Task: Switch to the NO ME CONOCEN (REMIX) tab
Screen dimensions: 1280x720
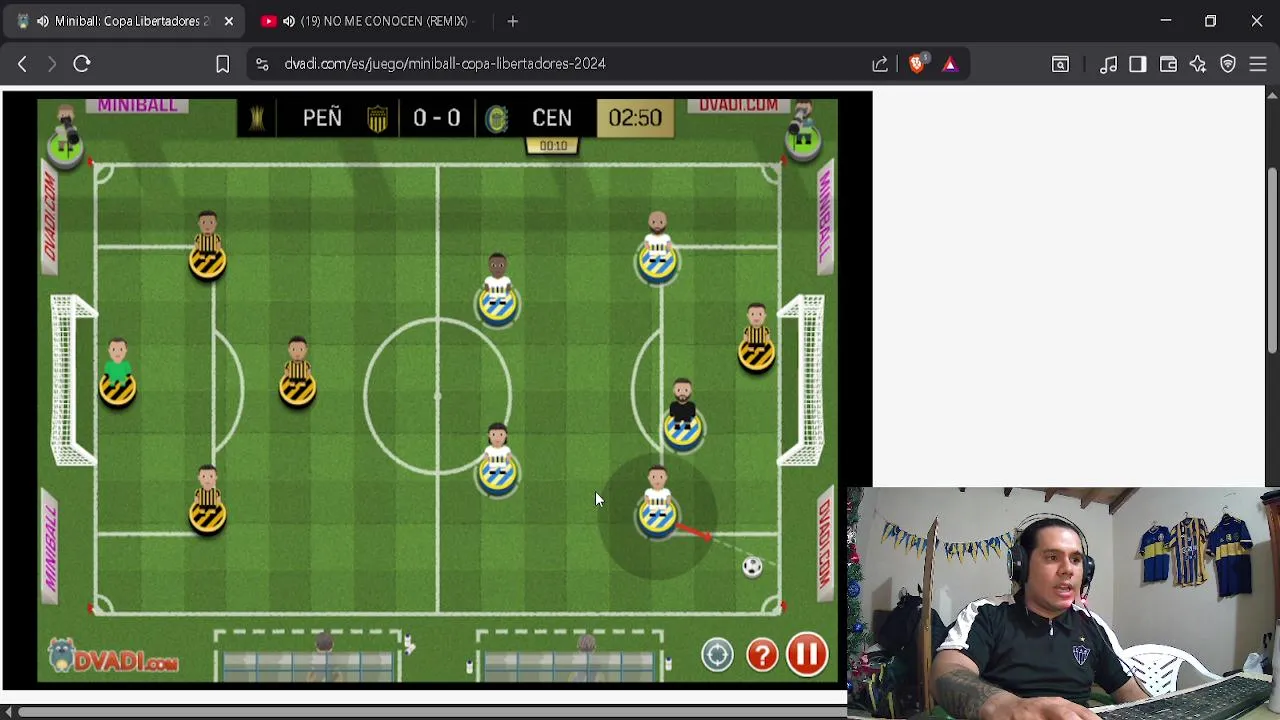Action: 384,21
